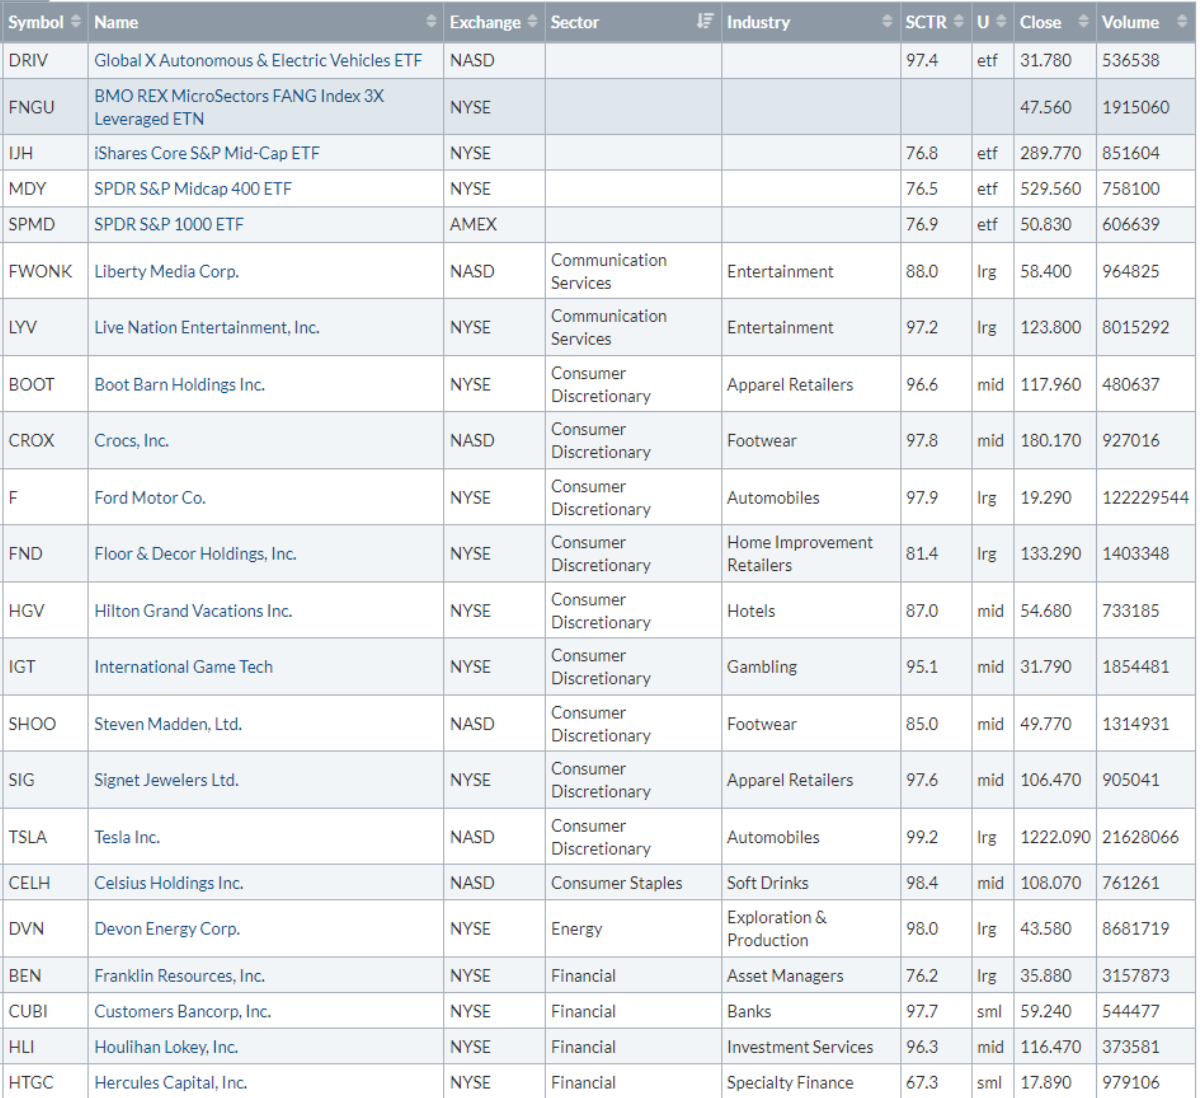Click the Industry column sort arrows

887,22
